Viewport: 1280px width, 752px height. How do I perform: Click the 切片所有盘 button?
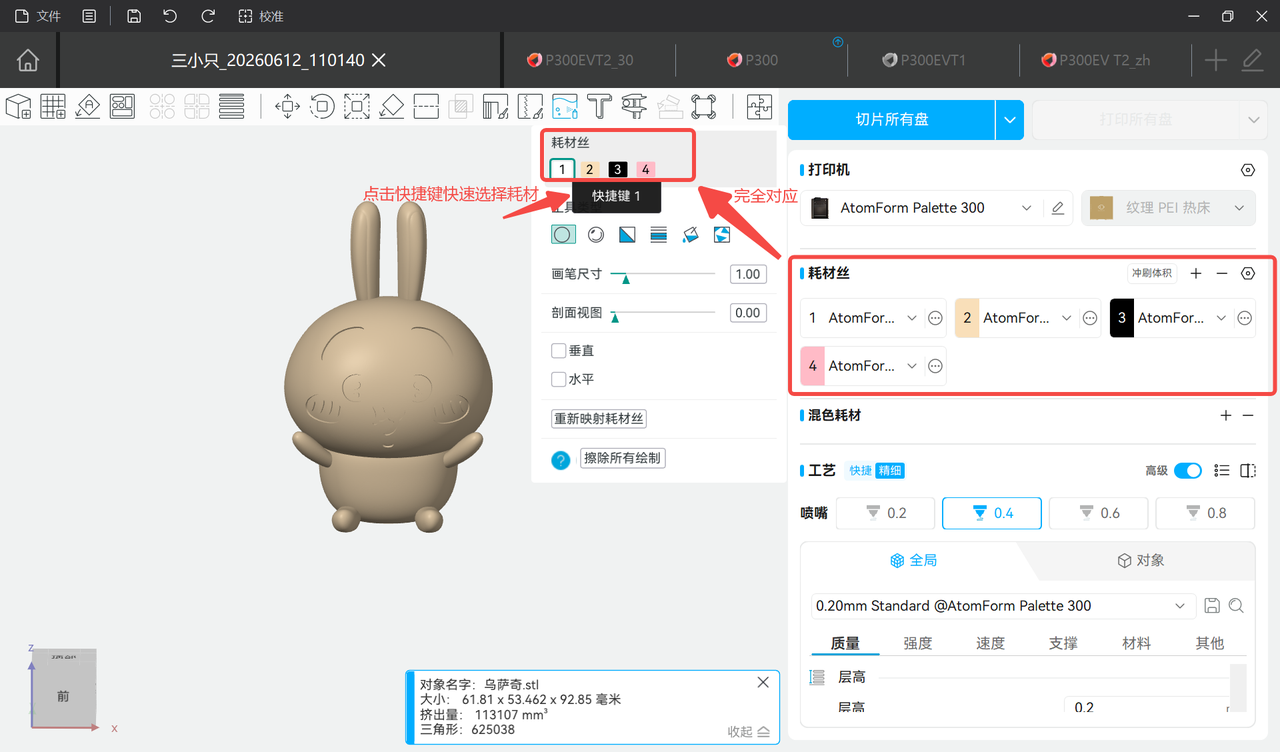[892, 120]
